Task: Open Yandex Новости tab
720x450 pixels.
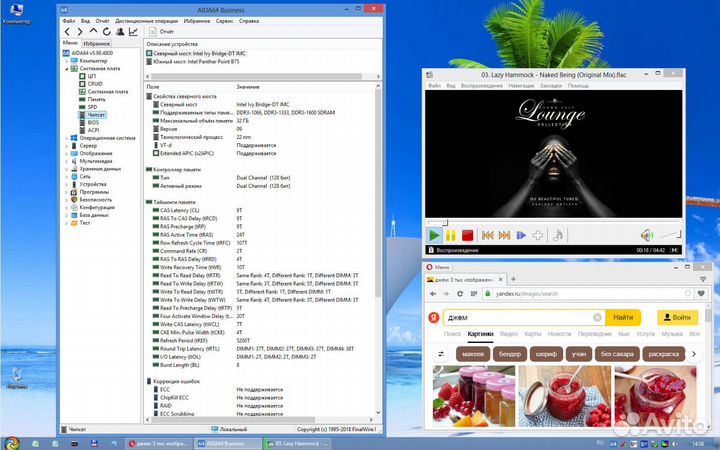Action: pos(559,334)
